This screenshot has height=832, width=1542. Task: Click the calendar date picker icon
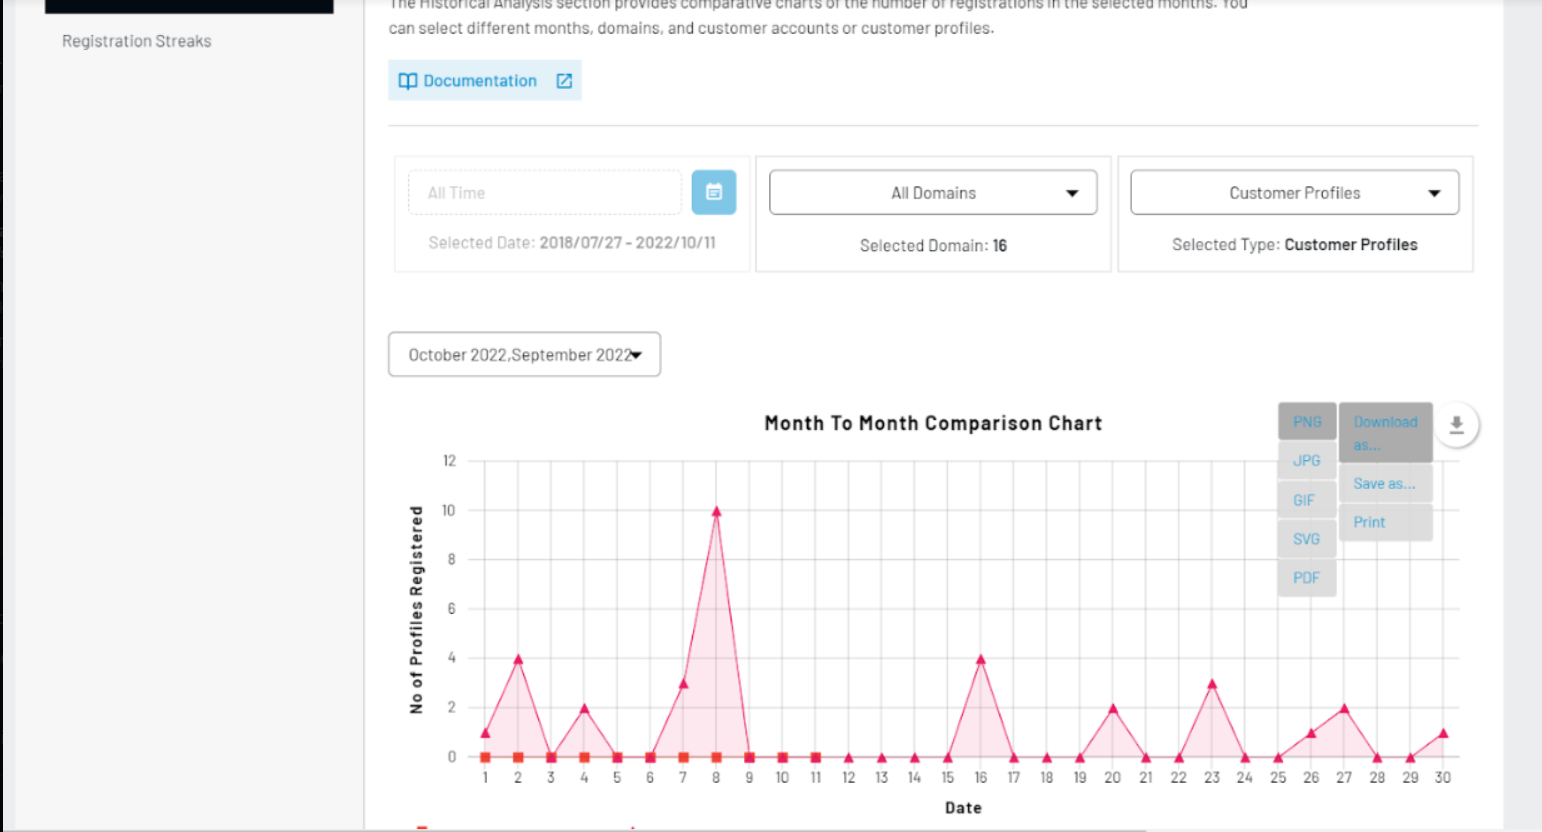point(713,192)
